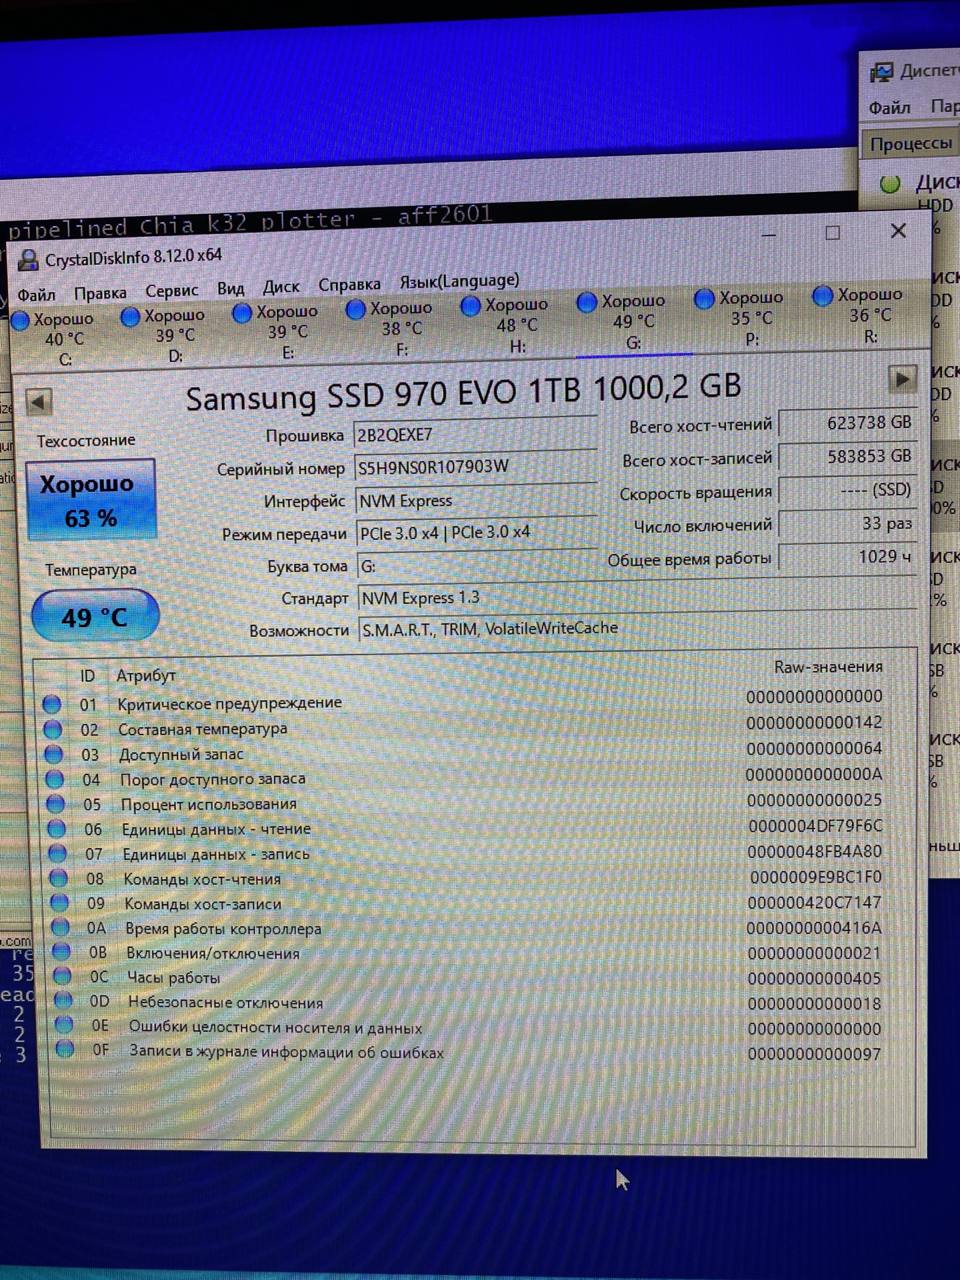Open the Справка menu
The width and height of the screenshot is (960, 1280).
pos(349,284)
